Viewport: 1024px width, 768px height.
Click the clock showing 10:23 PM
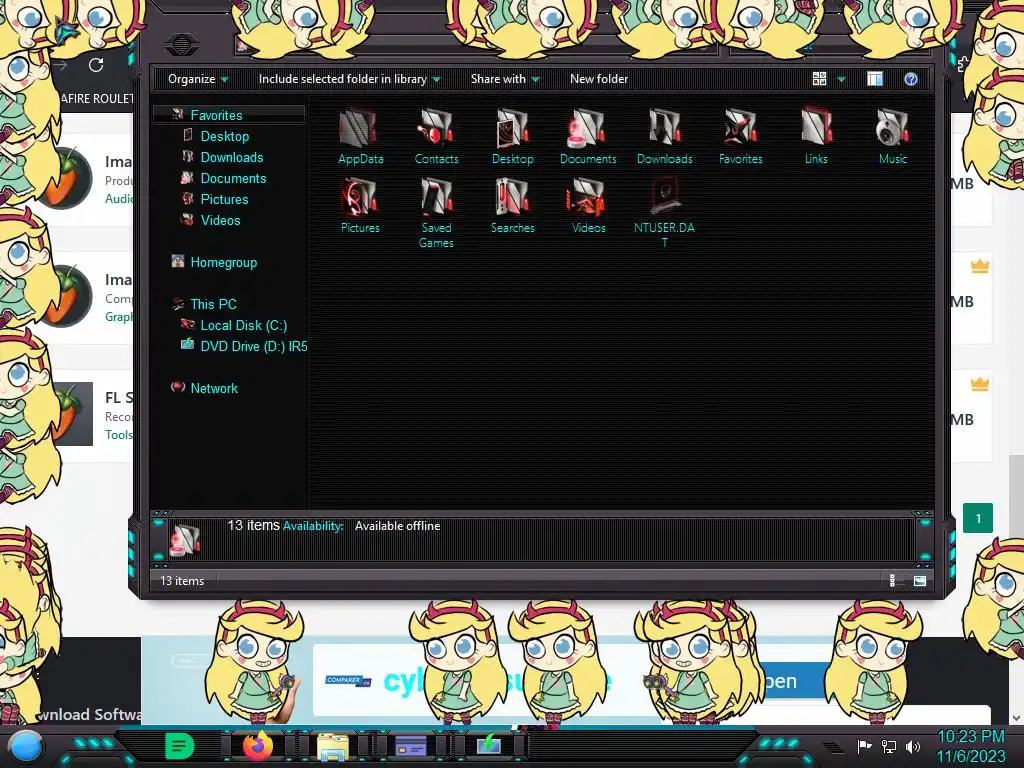pyautogui.click(x=970, y=737)
